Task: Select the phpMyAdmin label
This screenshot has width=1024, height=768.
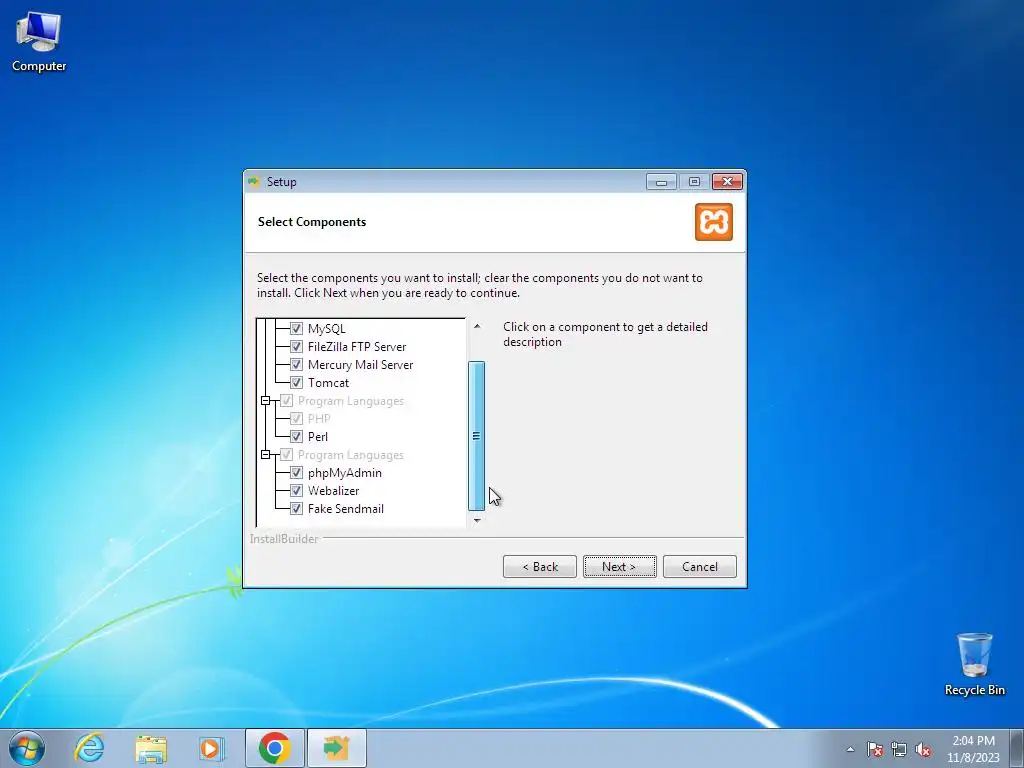Action: tap(345, 473)
